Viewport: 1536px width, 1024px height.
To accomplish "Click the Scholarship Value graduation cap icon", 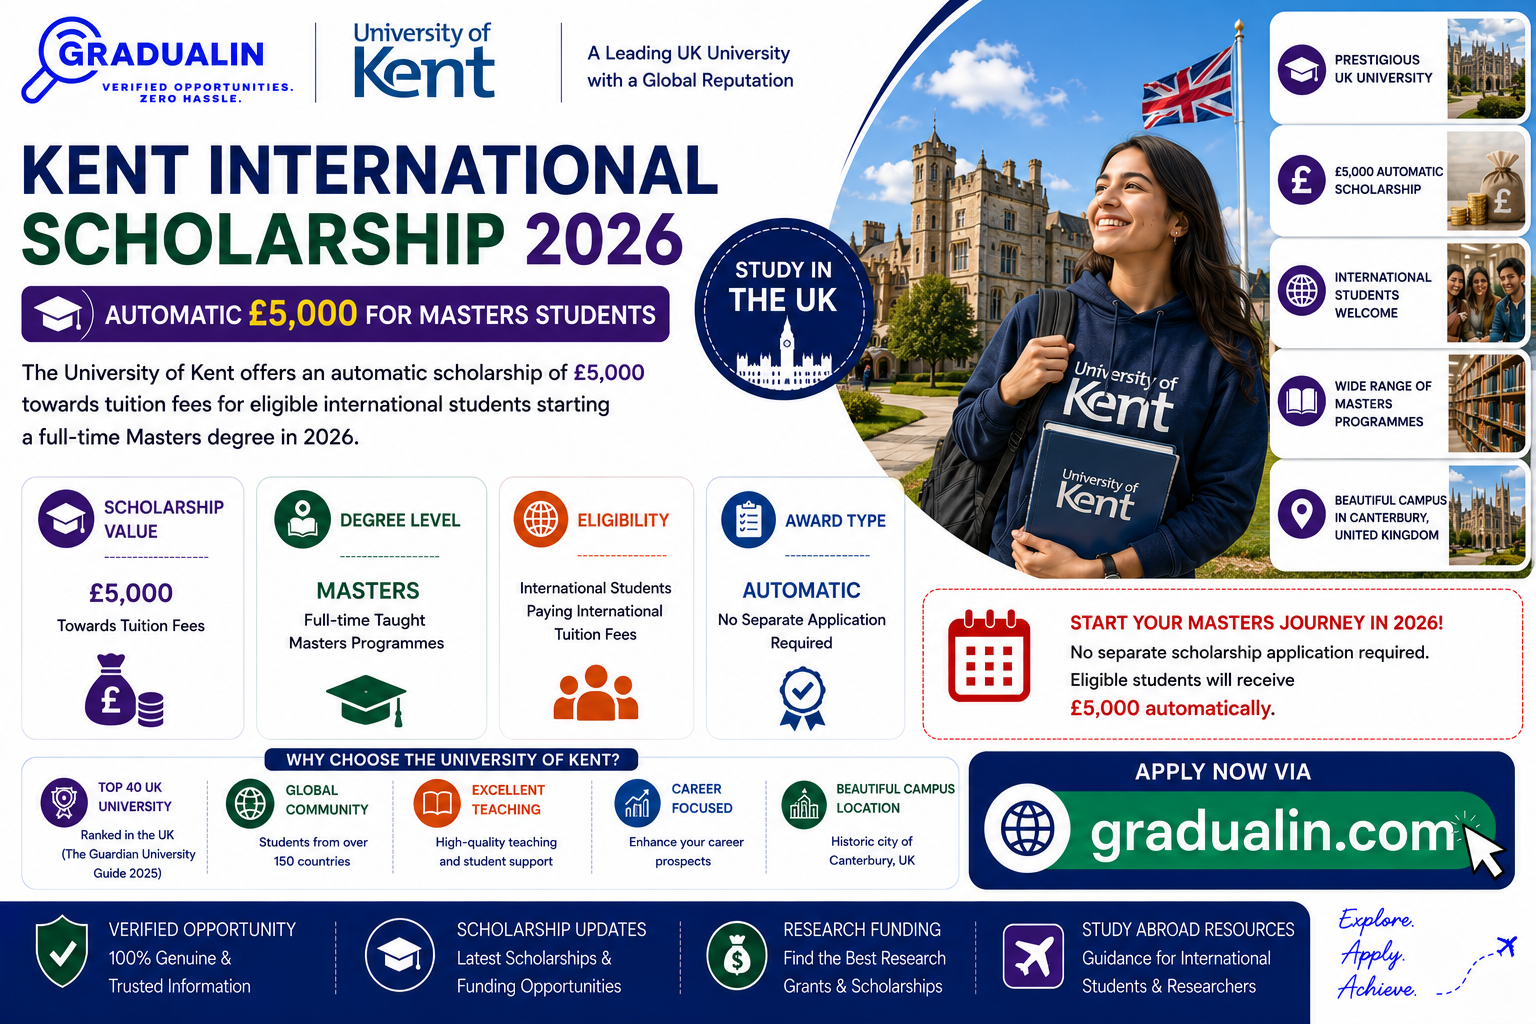I will [66, 518].
